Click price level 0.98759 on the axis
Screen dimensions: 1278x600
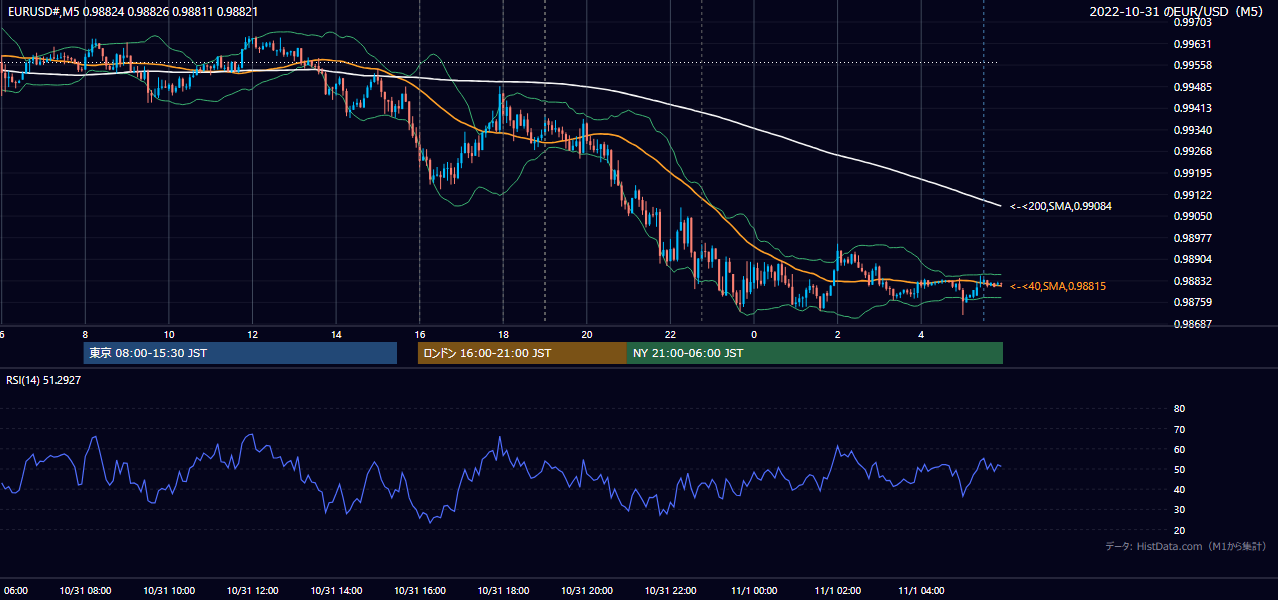pyautogui.click(x=1192, y=302)
